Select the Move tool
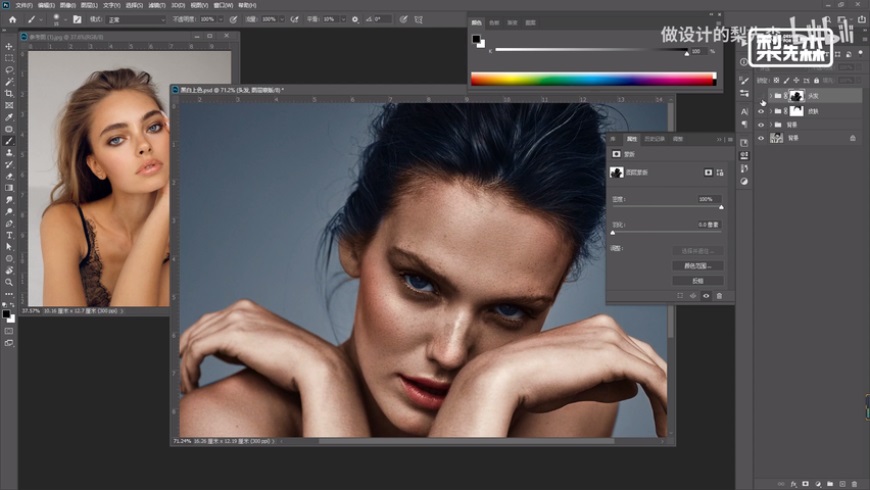Viewport: 870px width, 490px height. point(9,46)
